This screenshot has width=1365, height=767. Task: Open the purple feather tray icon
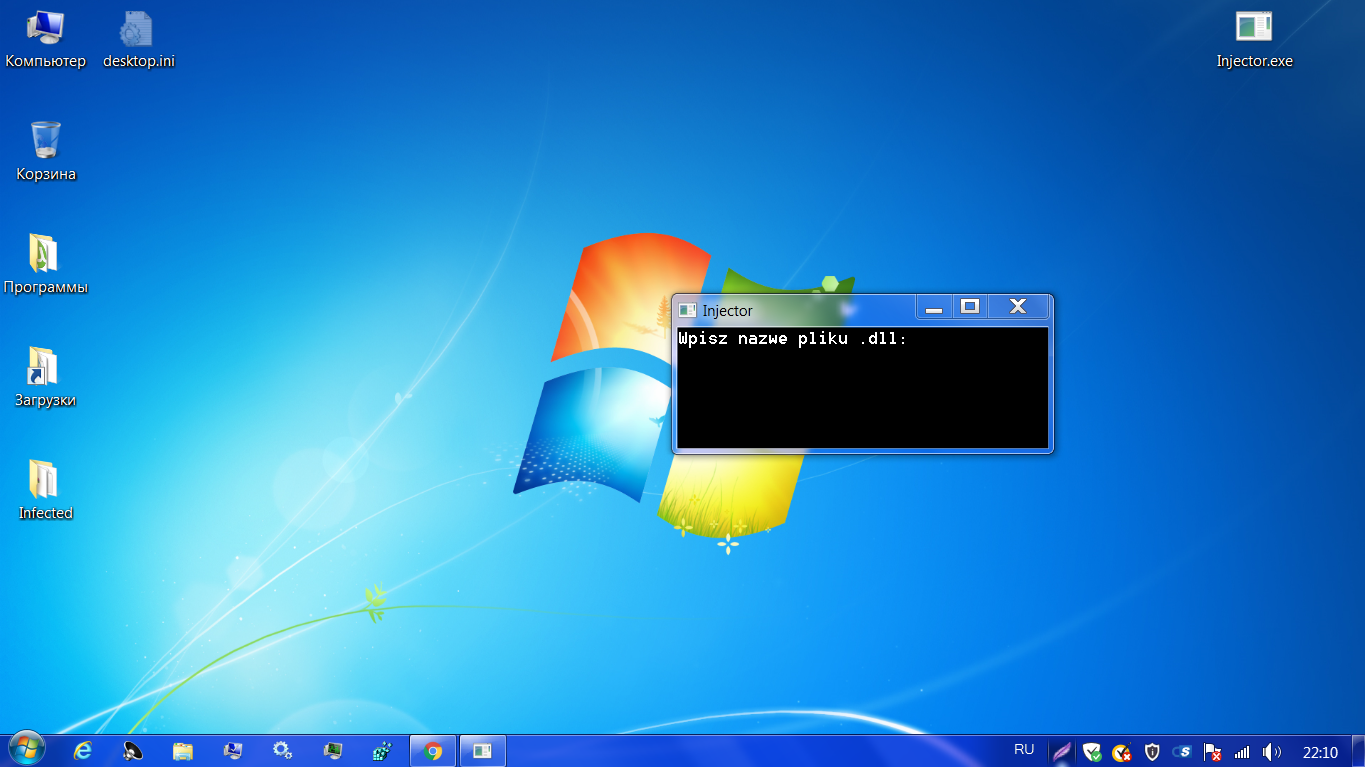point(1062,752)
